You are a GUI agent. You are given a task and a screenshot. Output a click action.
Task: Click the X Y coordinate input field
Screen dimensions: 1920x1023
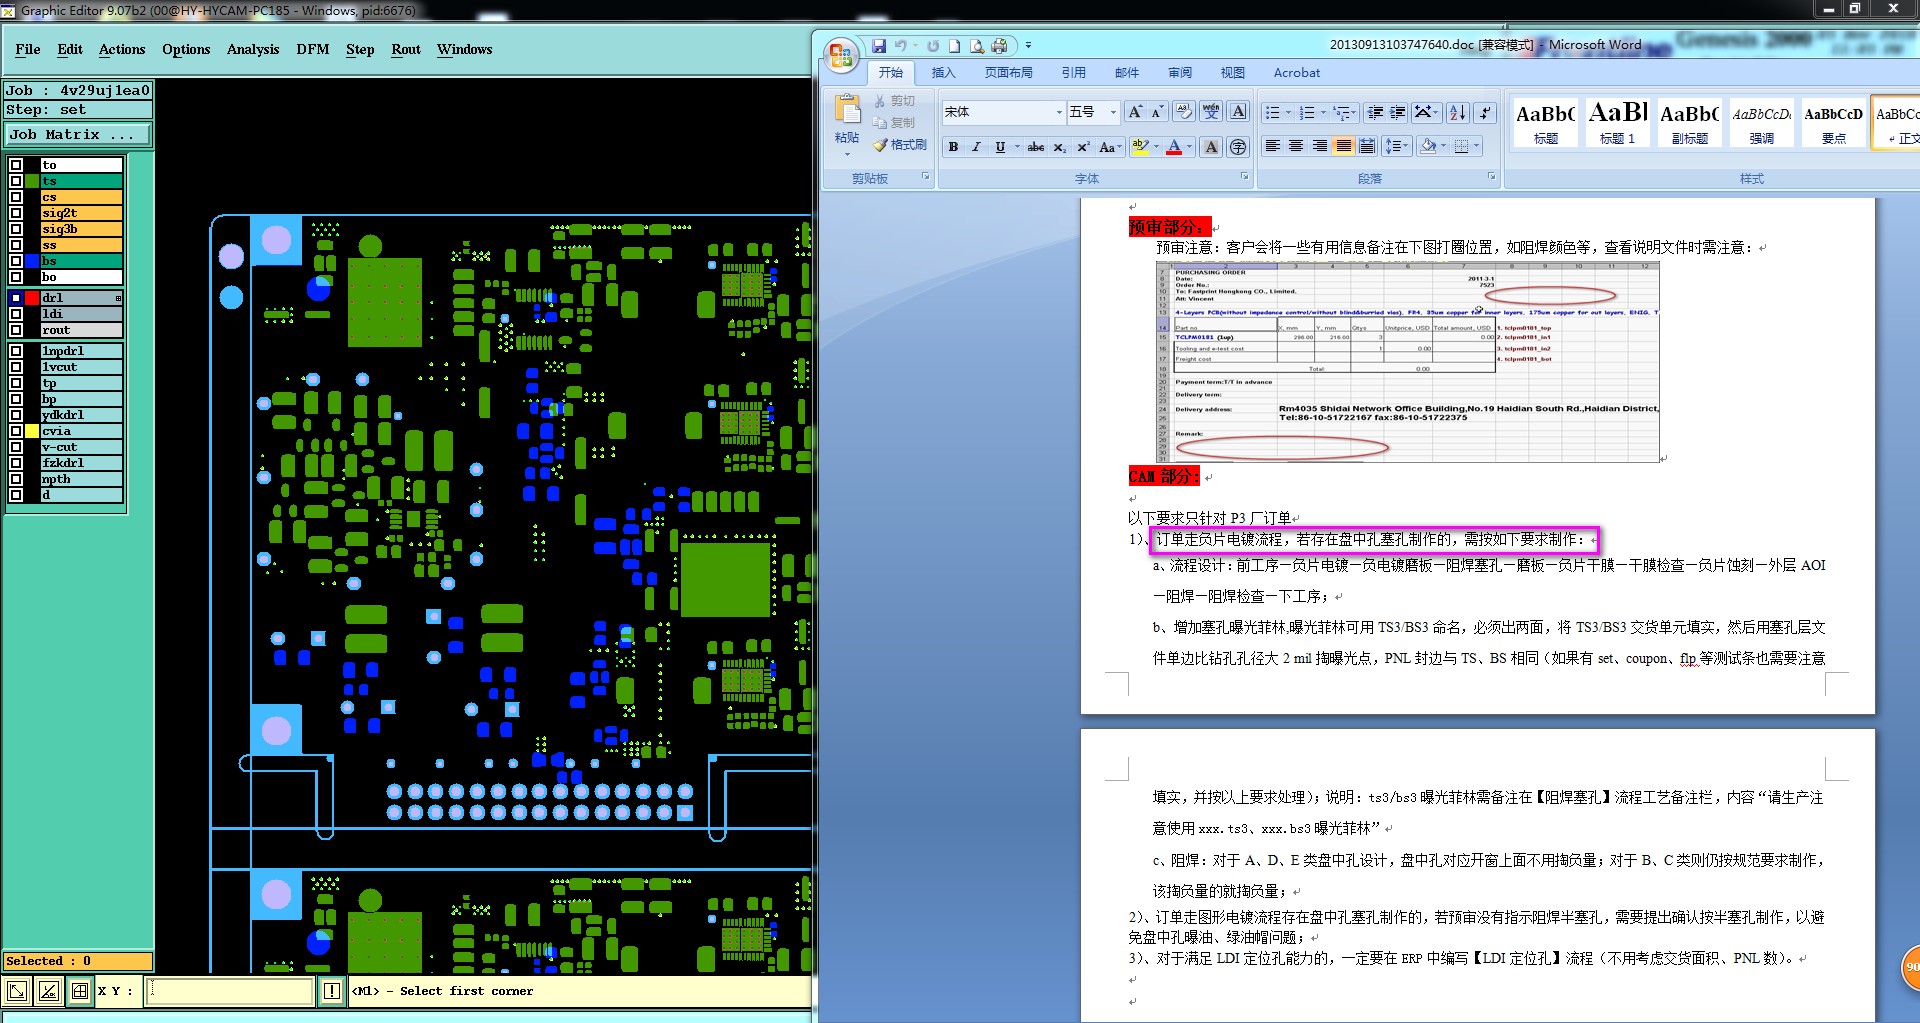(231, 991)
